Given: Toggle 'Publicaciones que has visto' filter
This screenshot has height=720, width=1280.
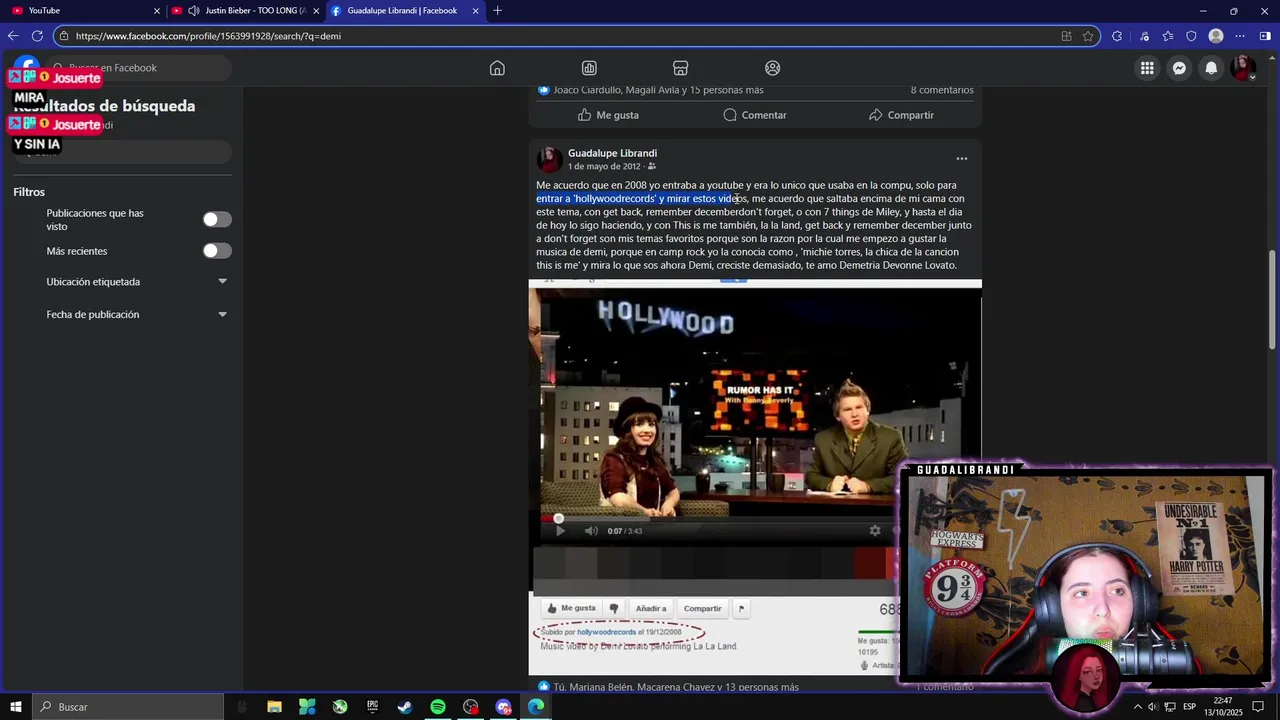Looking at the screenshot, I should pyautogui.click(x=217, y=219).
